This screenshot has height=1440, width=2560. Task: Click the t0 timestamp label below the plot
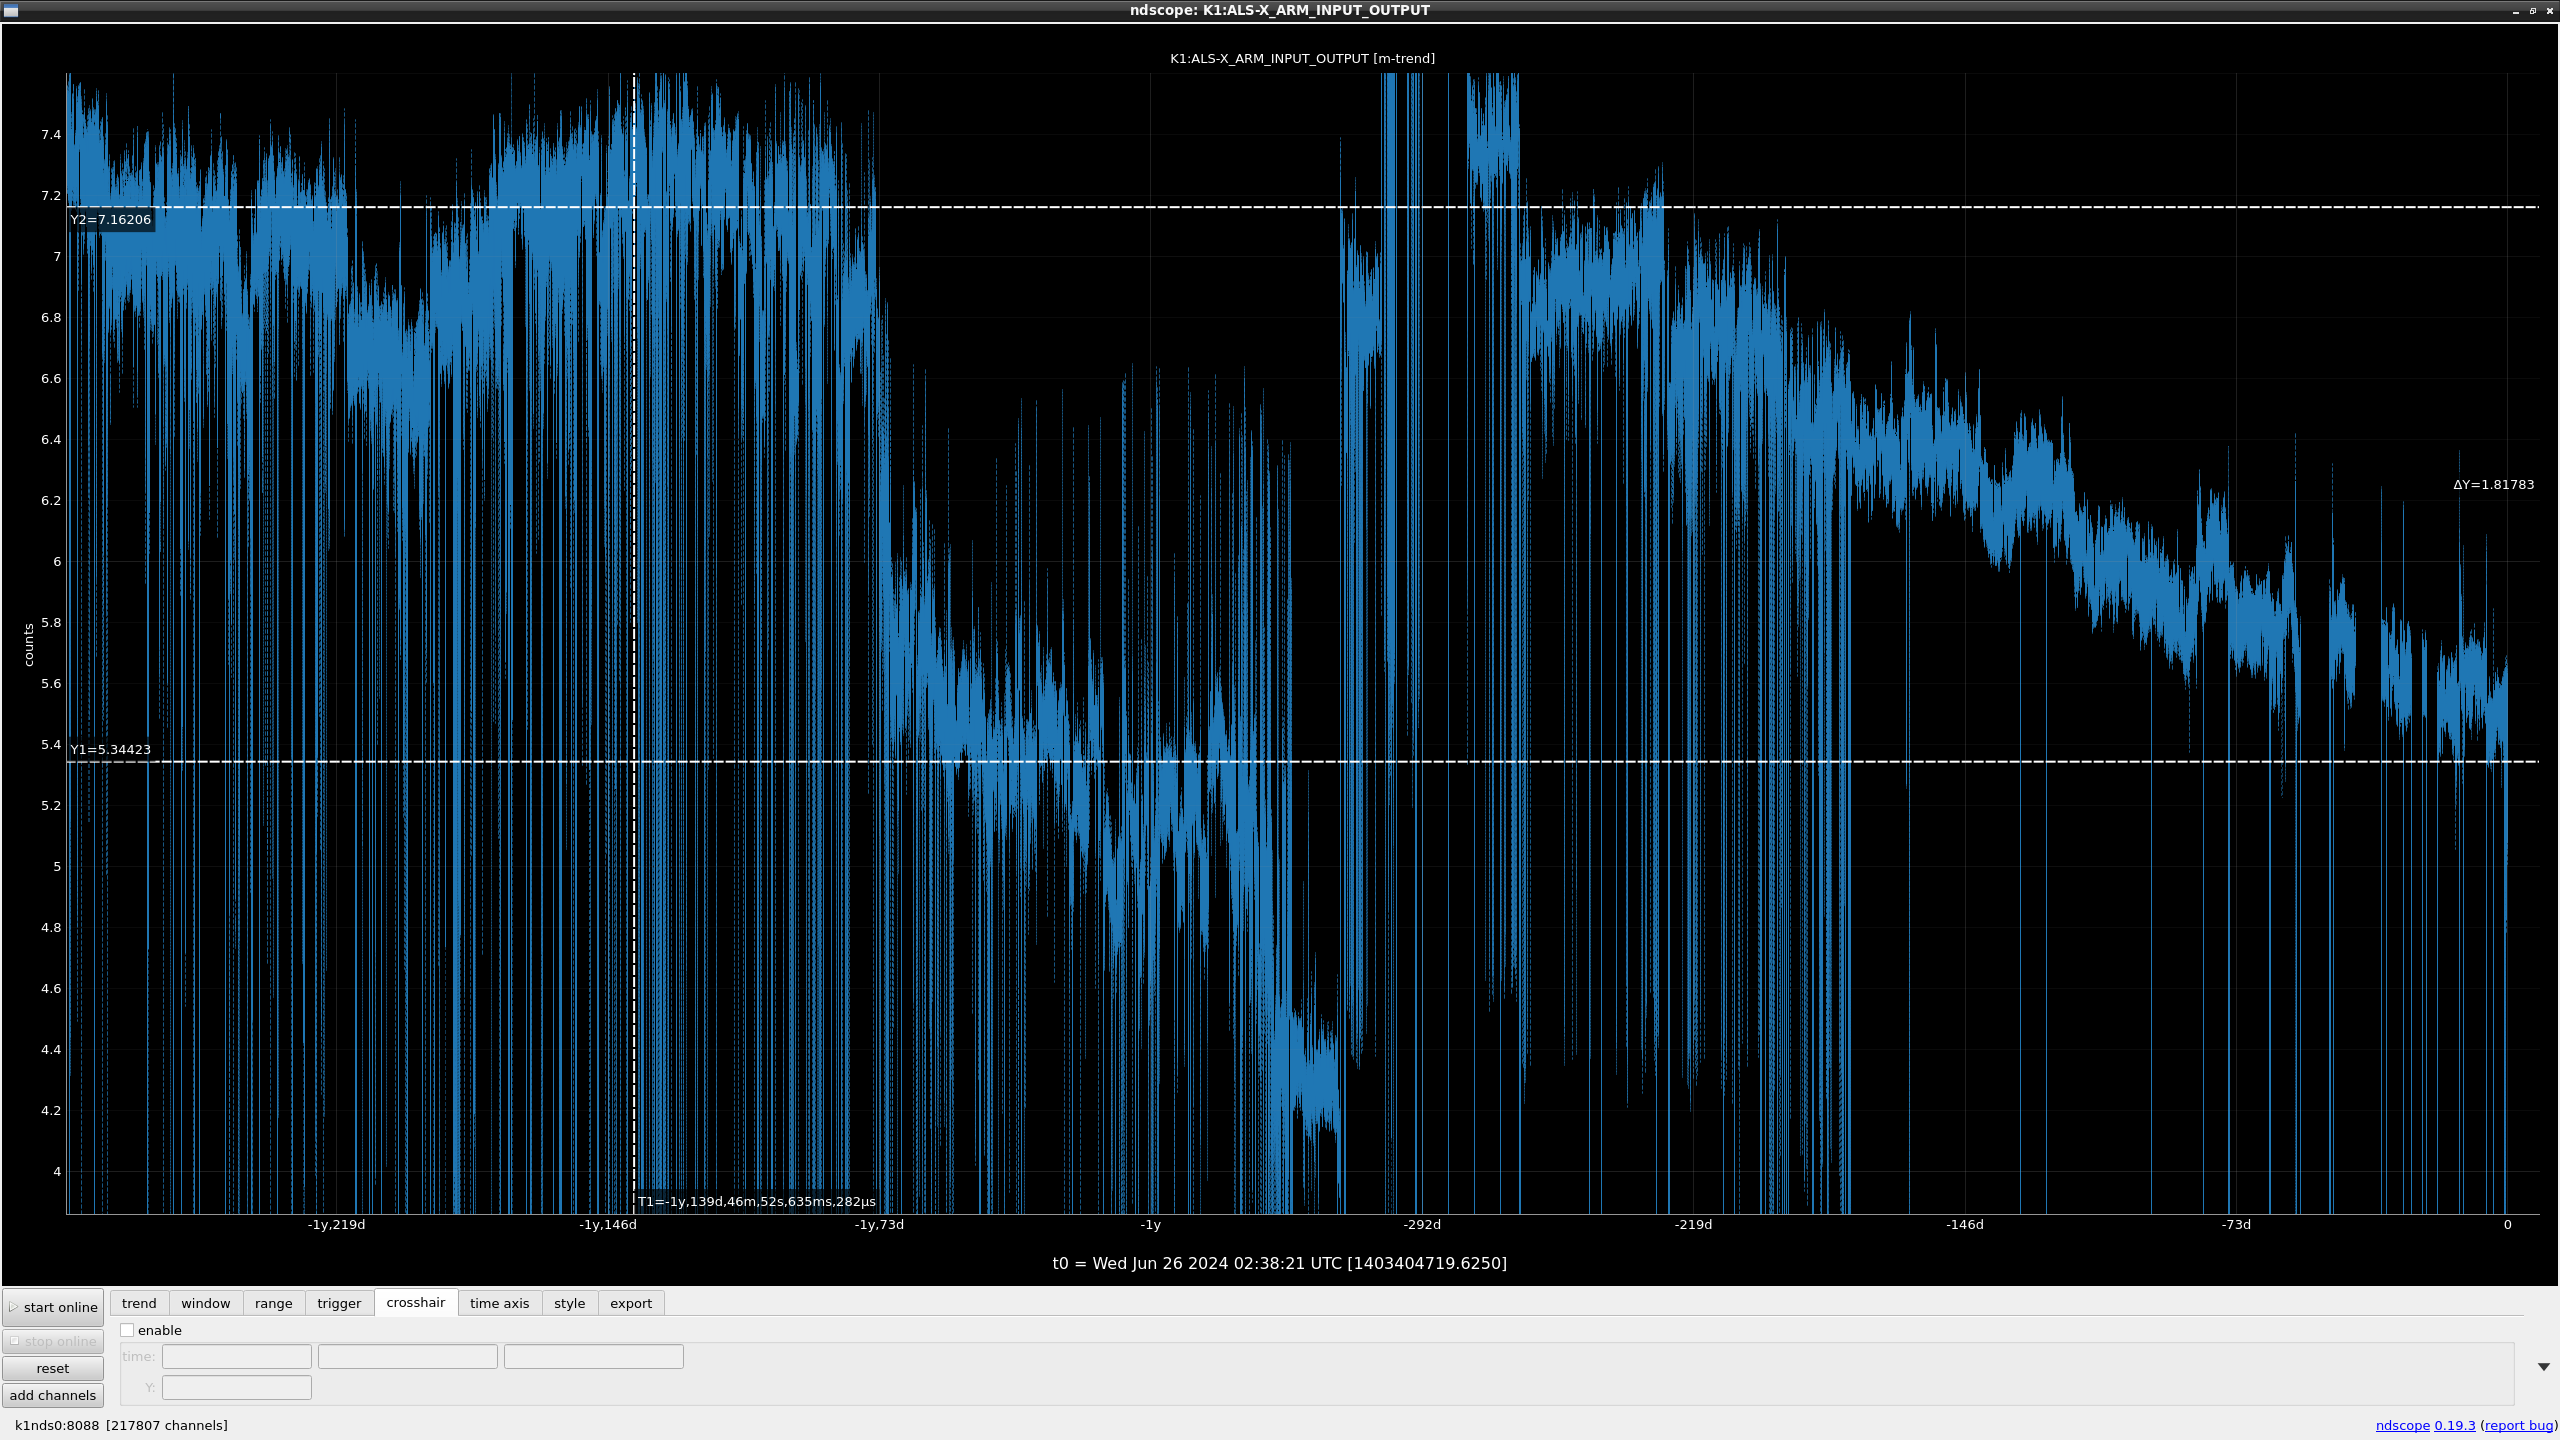[x=1279, y=1263]
